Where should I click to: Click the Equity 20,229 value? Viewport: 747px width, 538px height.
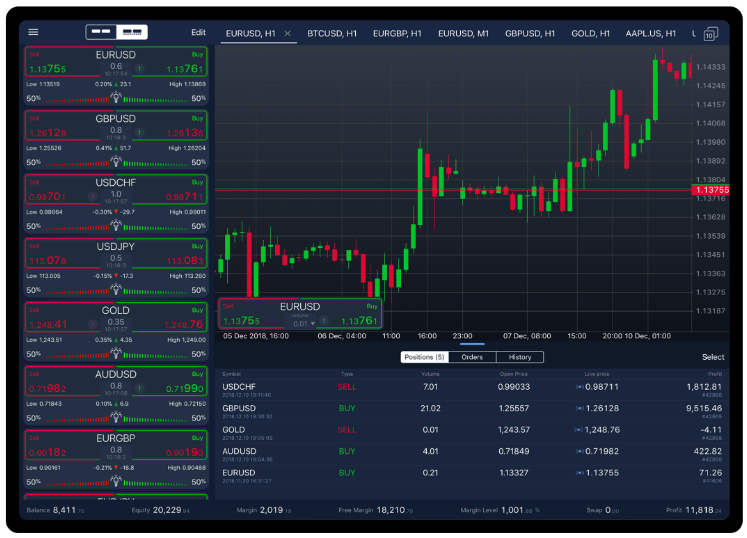pos(171,510)
